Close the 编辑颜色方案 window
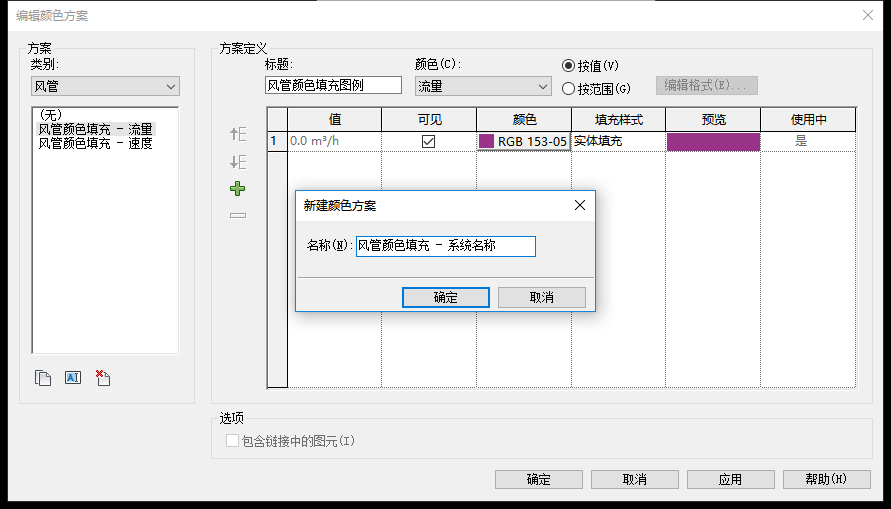 pos(868,15)
